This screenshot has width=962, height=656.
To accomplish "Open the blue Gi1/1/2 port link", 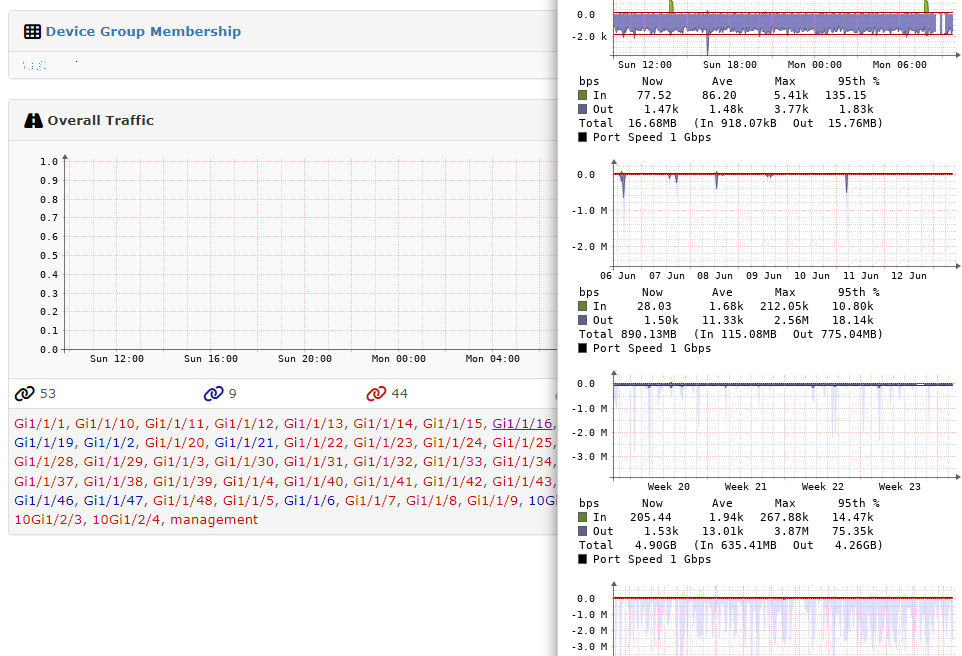I will [x=109, y=442].
